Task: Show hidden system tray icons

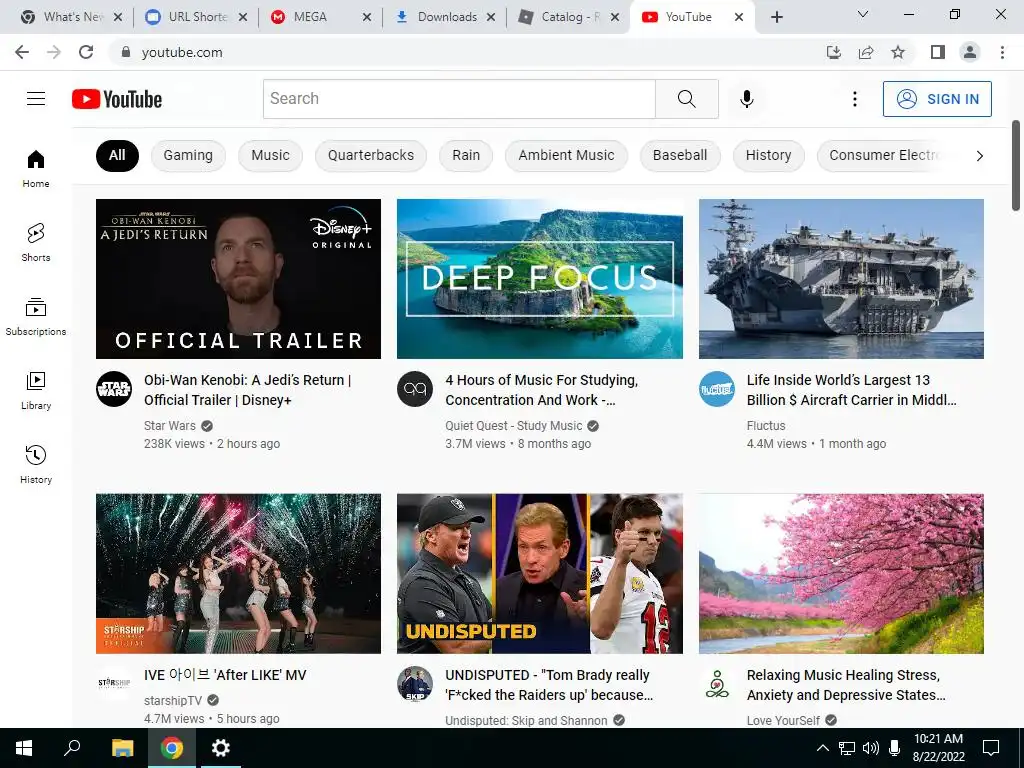Action: tap(823, 748)
